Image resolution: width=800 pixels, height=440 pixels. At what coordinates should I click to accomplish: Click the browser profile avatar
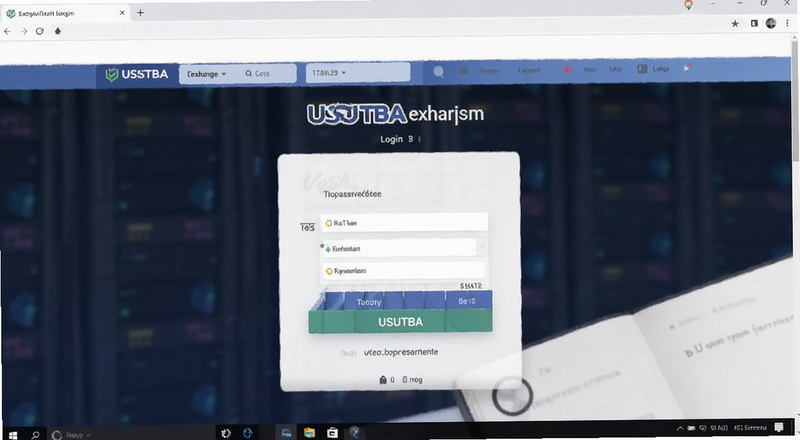(771, 23)
